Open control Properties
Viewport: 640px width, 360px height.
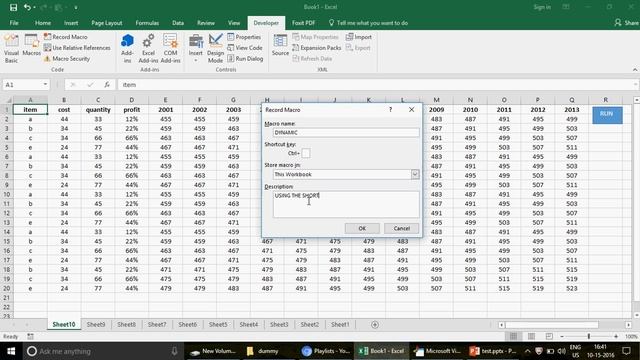[x=244, y=37]
